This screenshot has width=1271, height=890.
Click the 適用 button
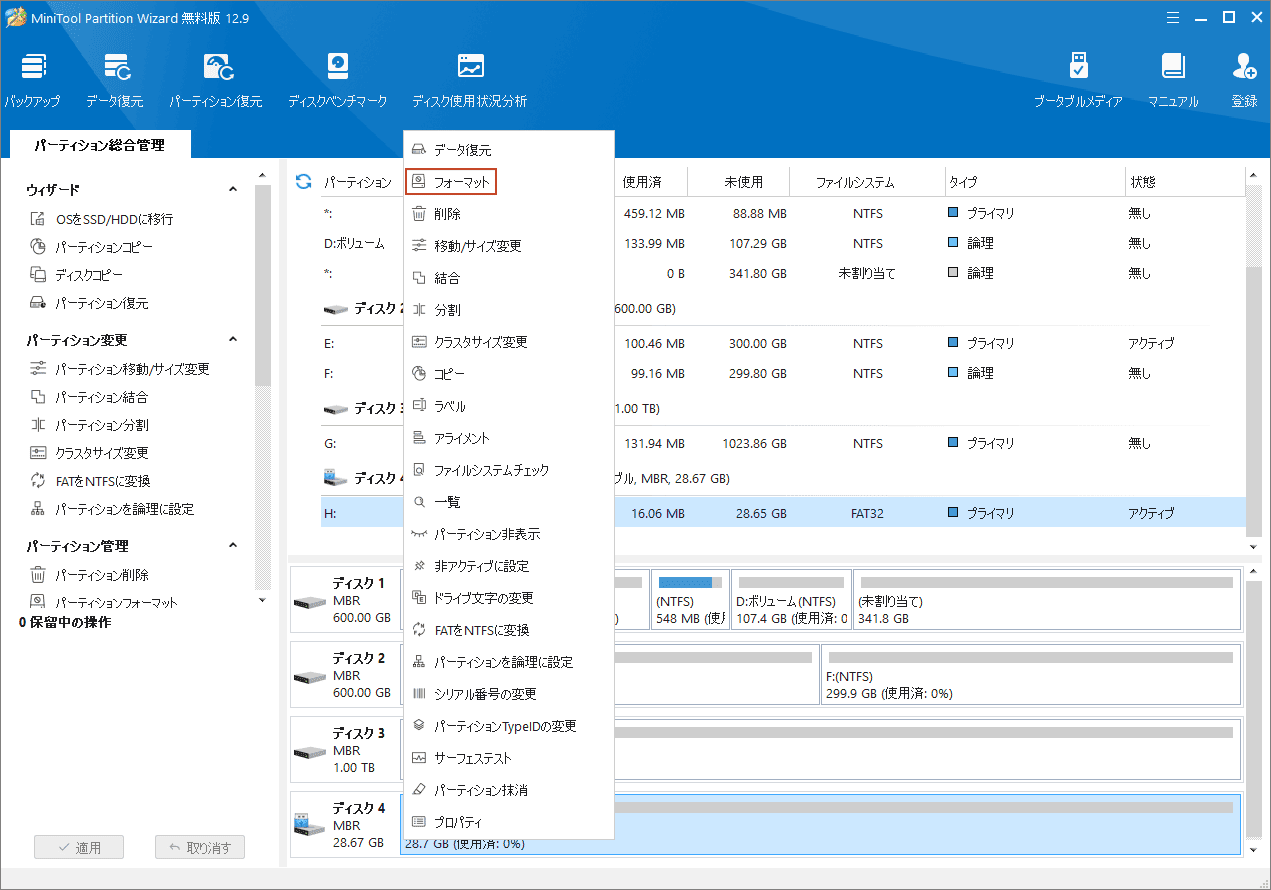pos(79,847)
